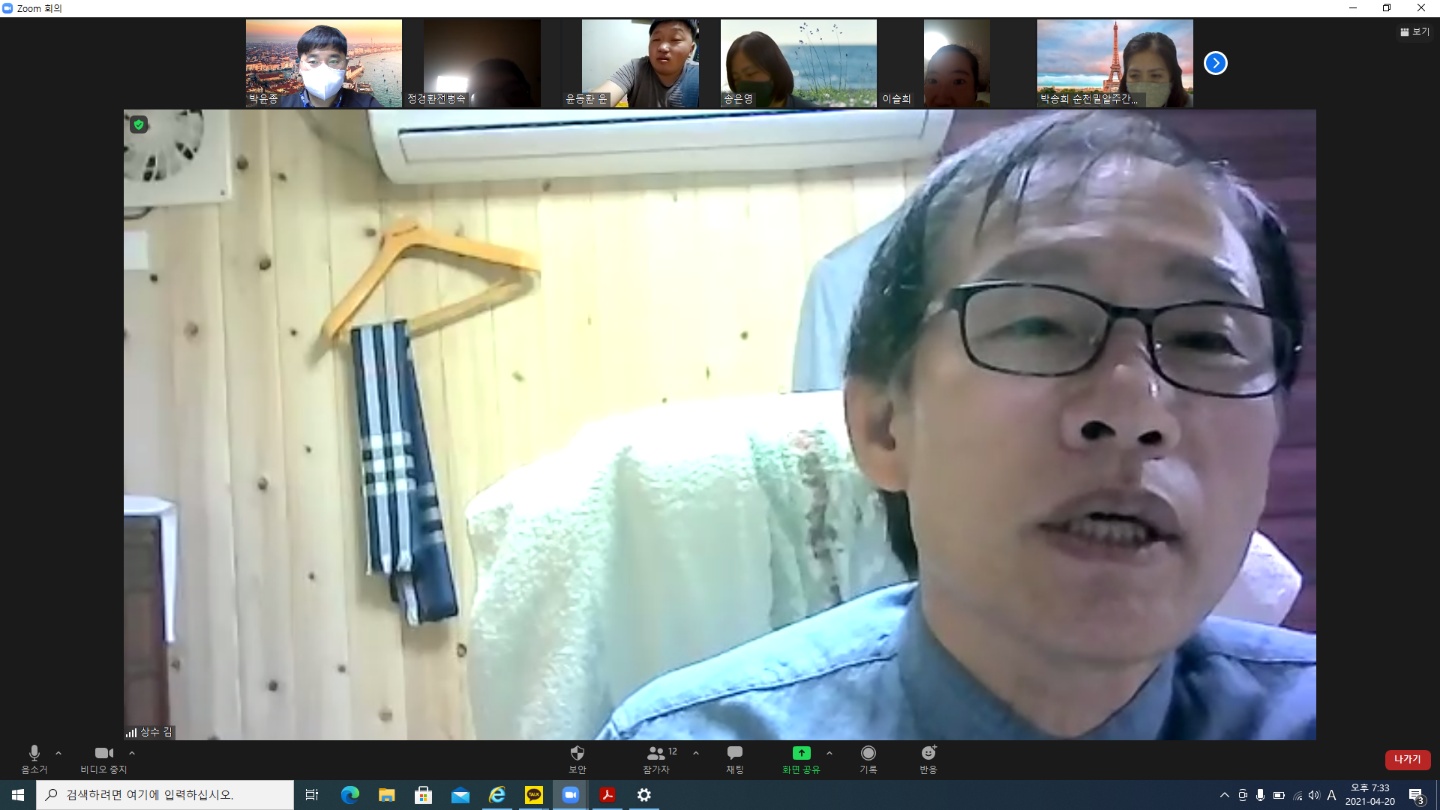Select the 윤동환 participant thumbnail
The width and height of the screenshot is (1440, 810).
click(640, 63)
